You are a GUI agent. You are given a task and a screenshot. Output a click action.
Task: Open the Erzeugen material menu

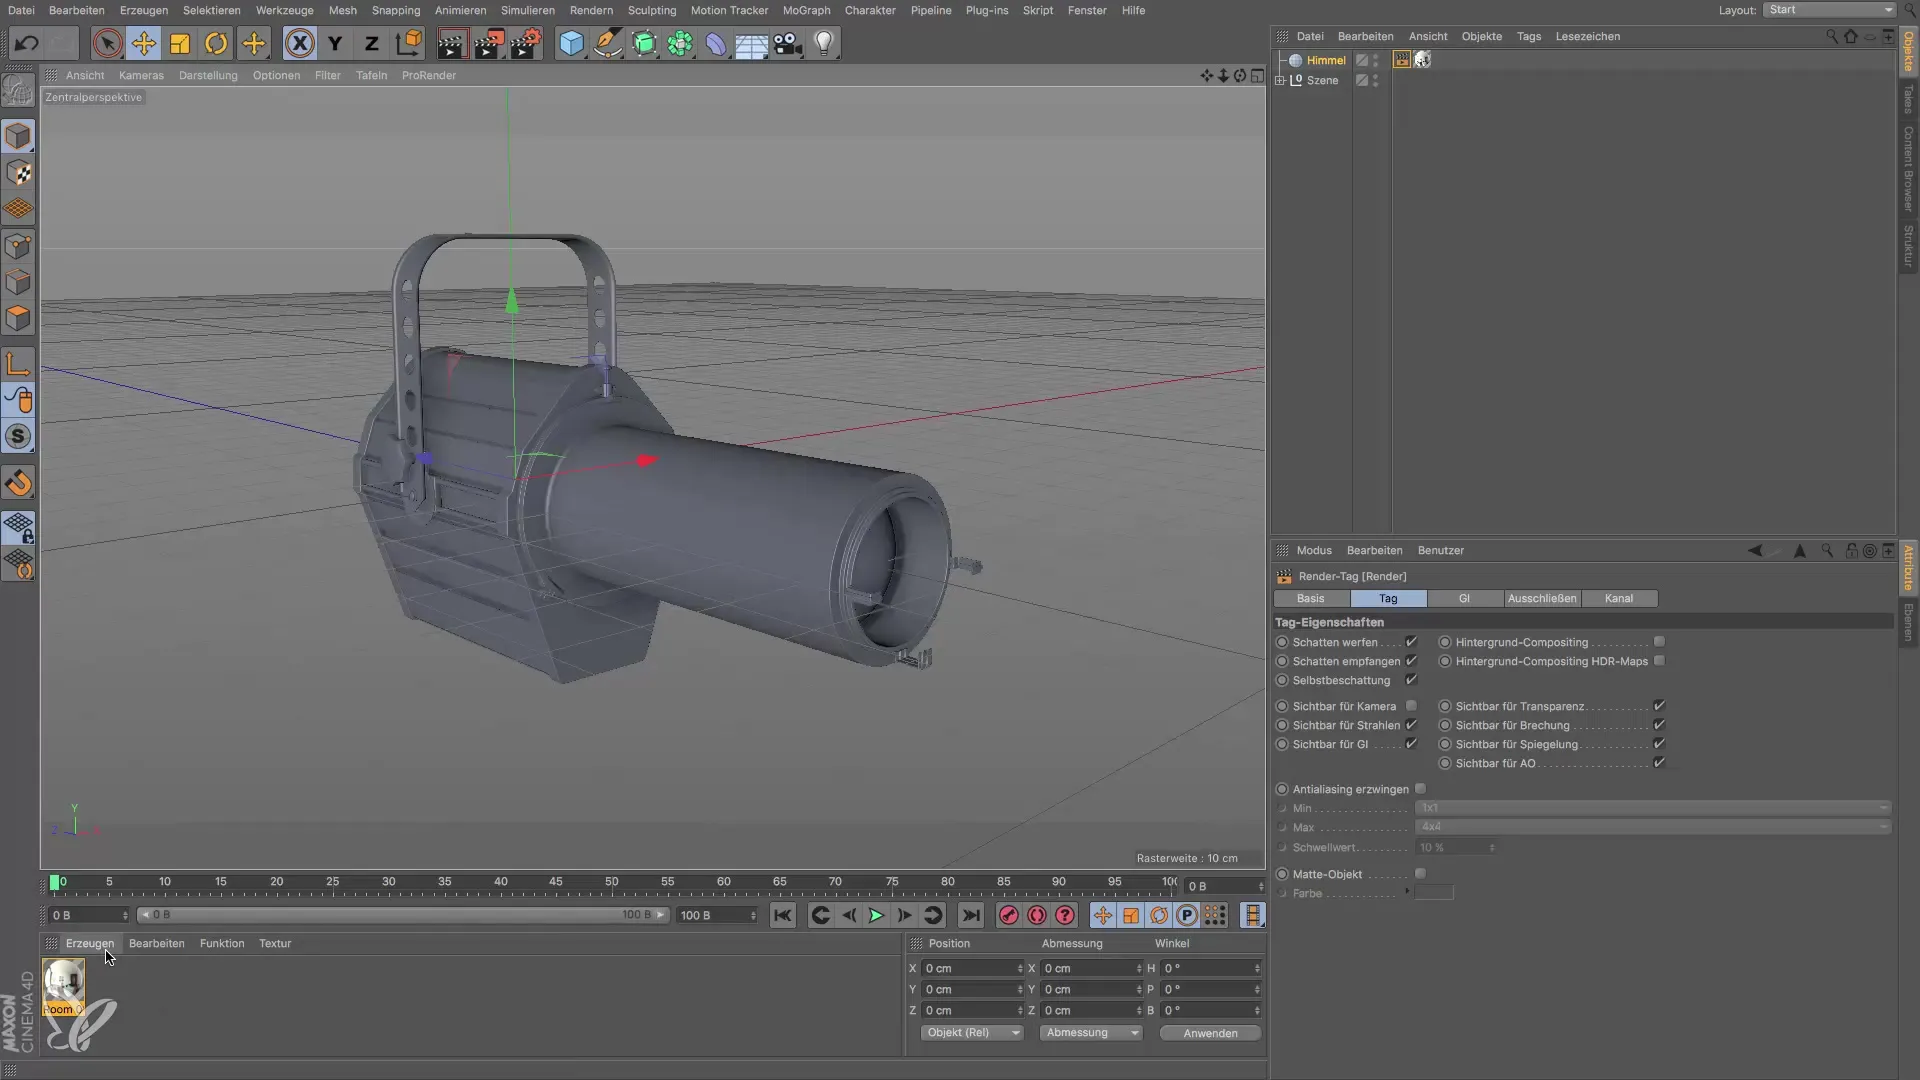[x=90, y=943]
